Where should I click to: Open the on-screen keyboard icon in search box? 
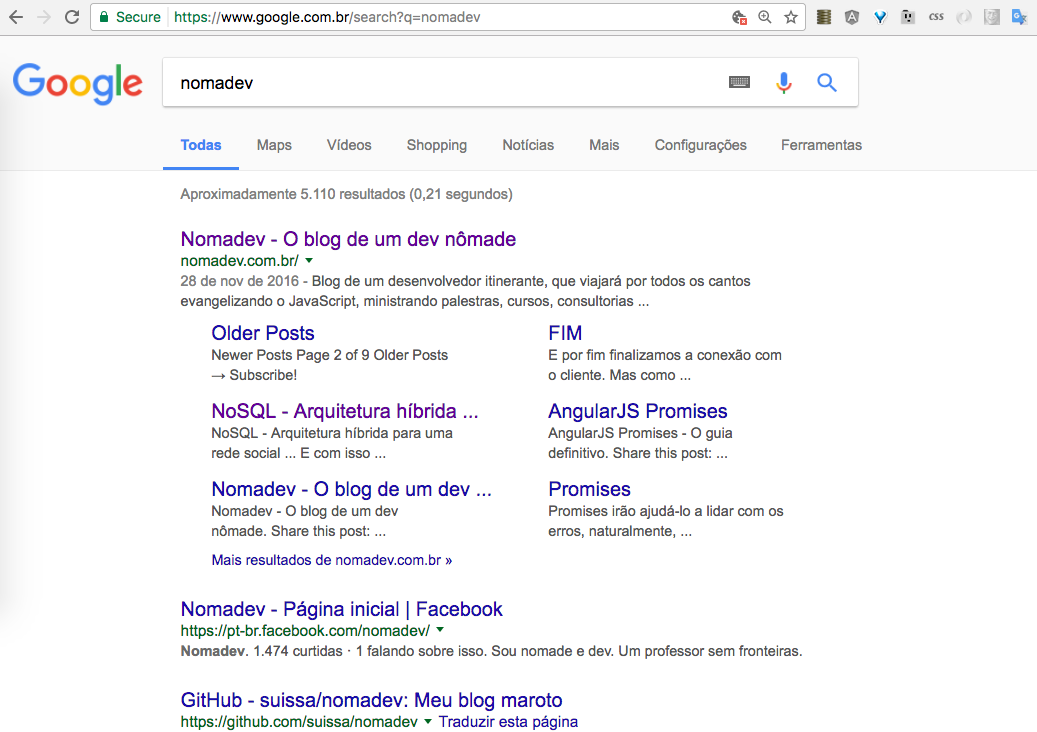coord(739,82)
